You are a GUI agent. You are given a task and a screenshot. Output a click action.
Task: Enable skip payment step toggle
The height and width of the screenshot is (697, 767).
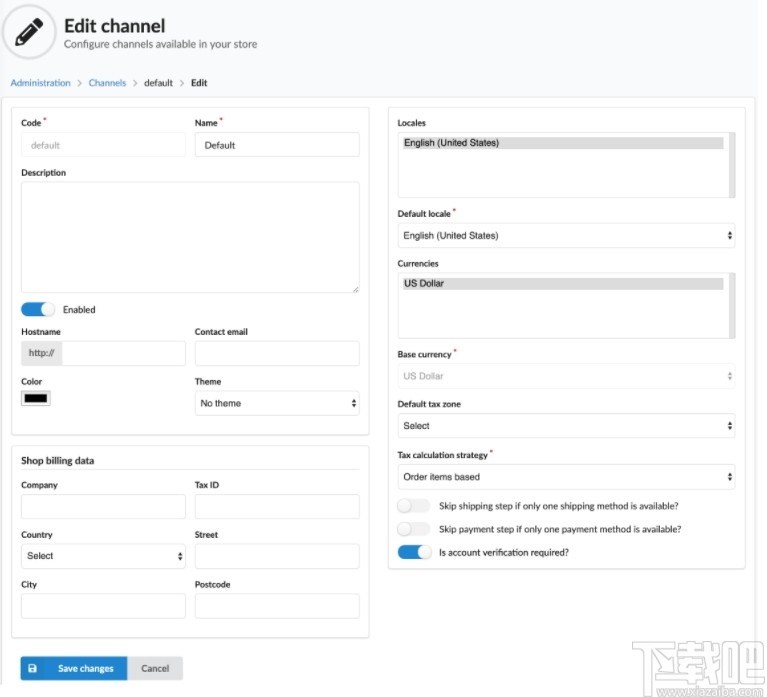pos(414,529)
